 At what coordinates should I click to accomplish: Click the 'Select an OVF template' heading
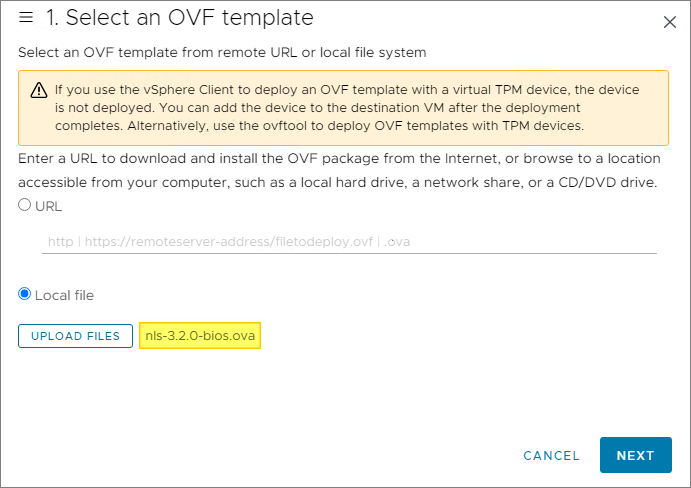point(192,18)
